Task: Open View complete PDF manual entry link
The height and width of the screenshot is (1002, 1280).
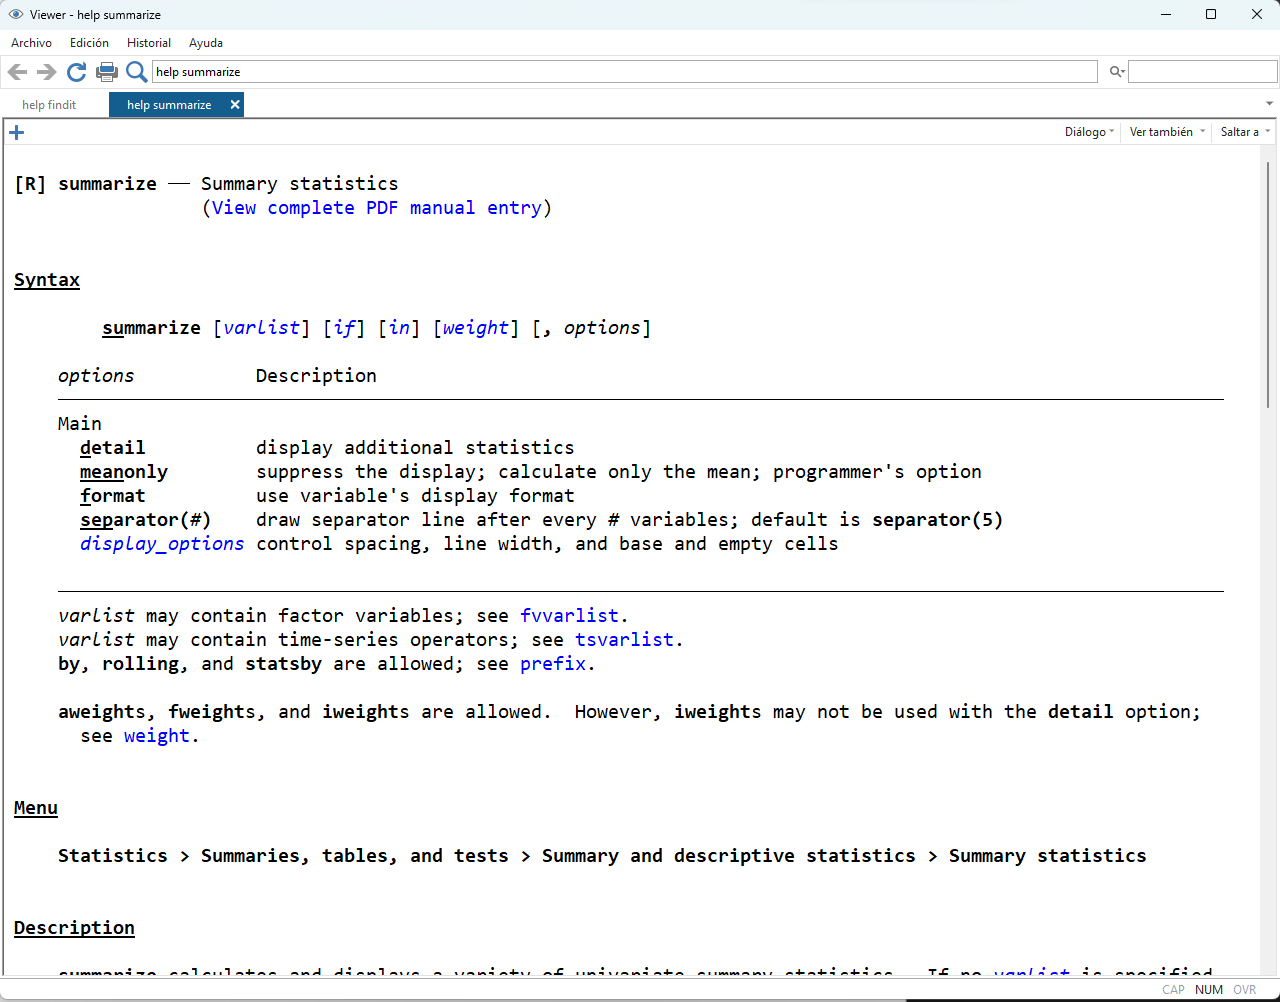Action: point(376,208)
